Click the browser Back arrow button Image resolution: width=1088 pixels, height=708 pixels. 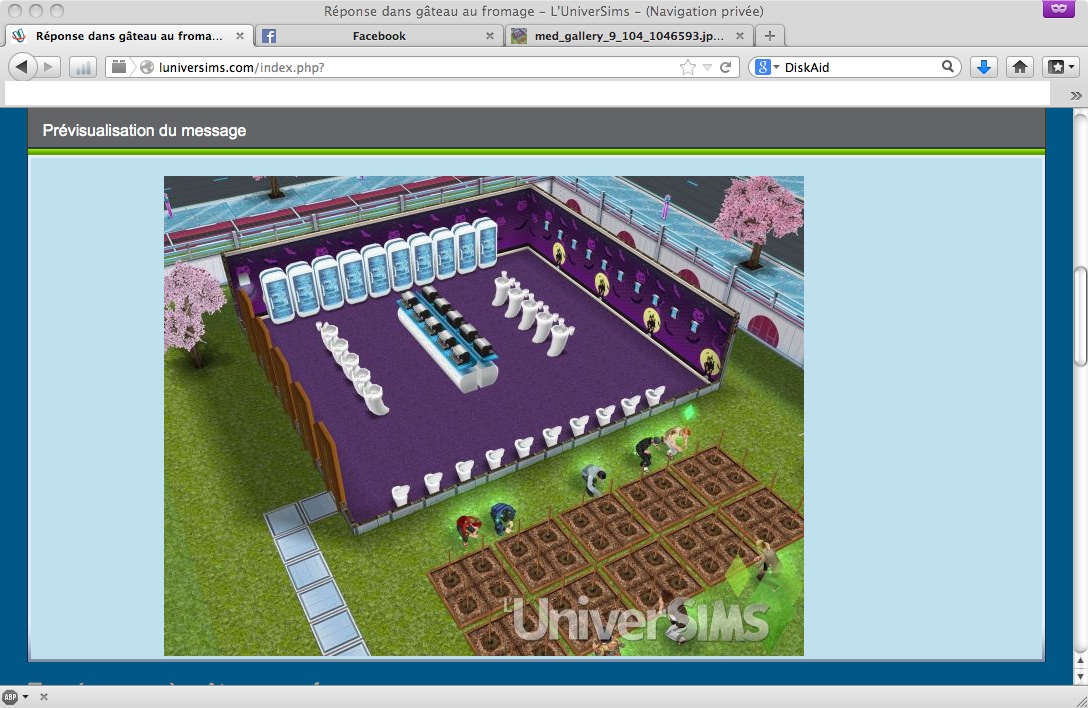(22, 67)
